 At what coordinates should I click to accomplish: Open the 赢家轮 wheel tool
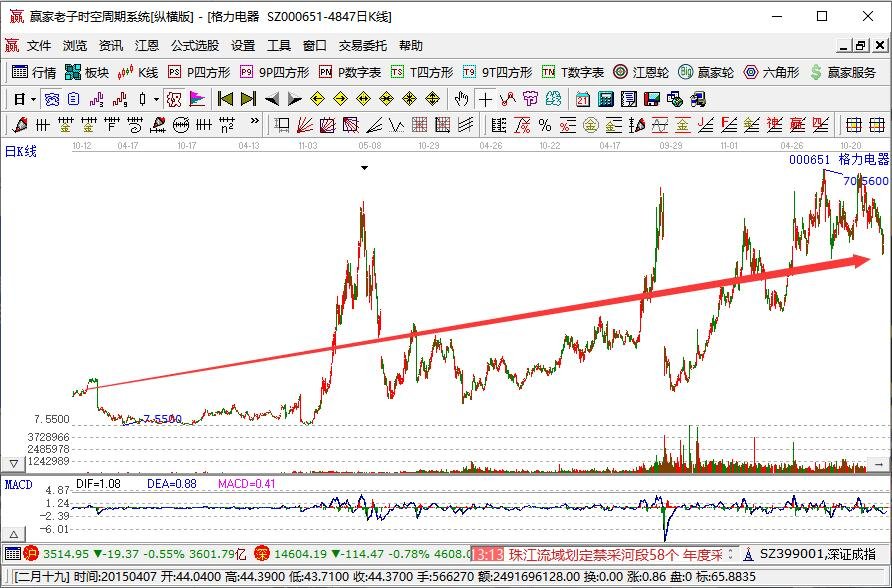coord(706,72)
